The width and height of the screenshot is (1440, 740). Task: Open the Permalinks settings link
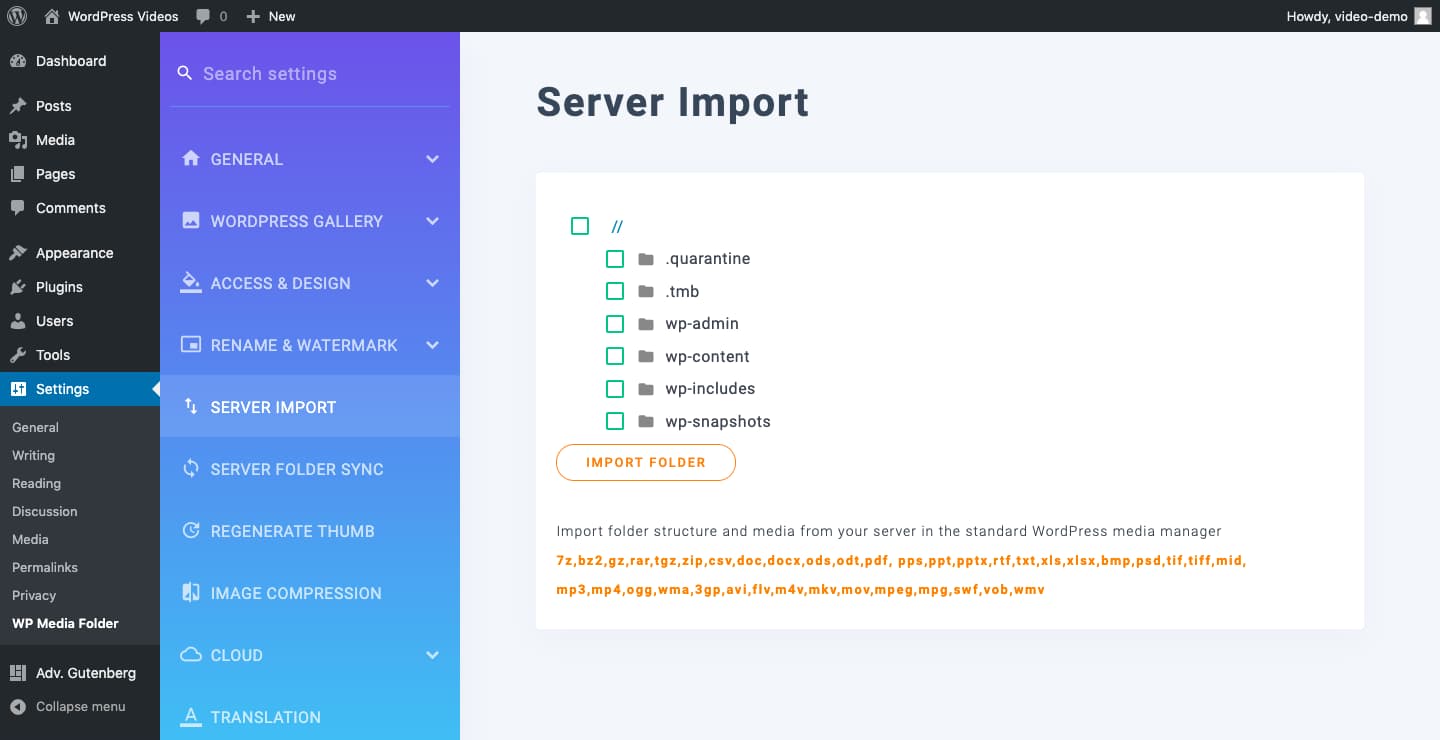click(x=44, y=567)
